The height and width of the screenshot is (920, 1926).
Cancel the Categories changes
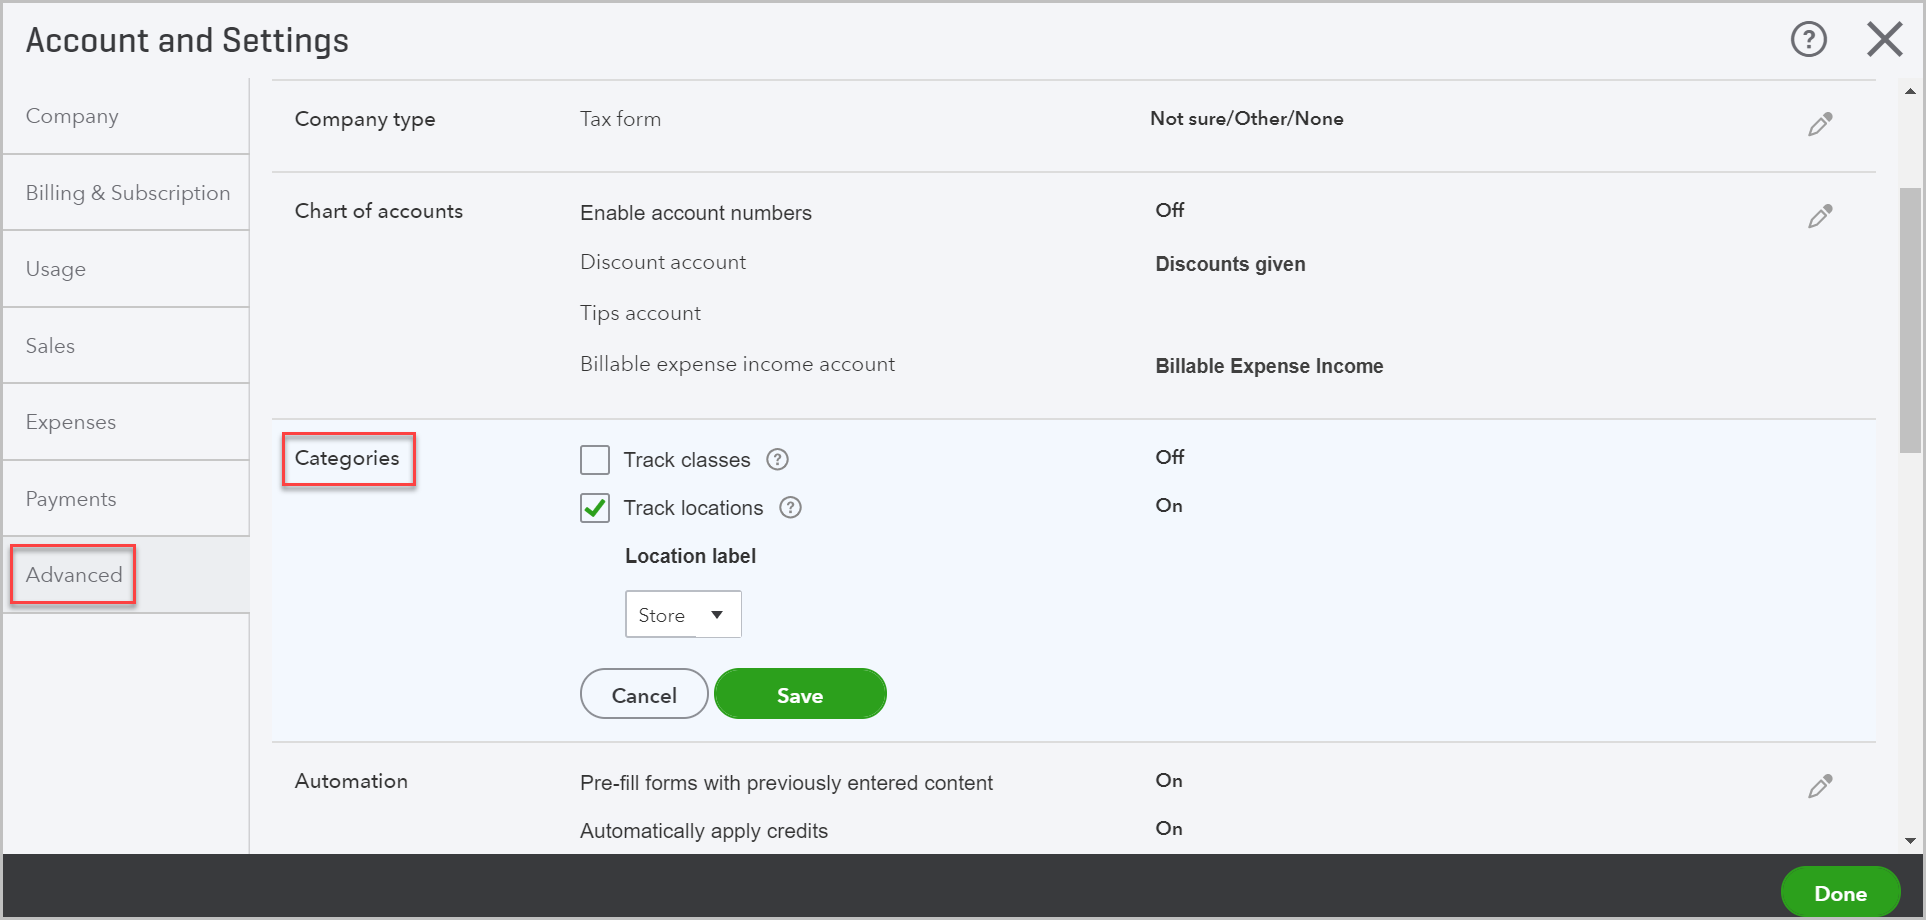pos(644,694)
